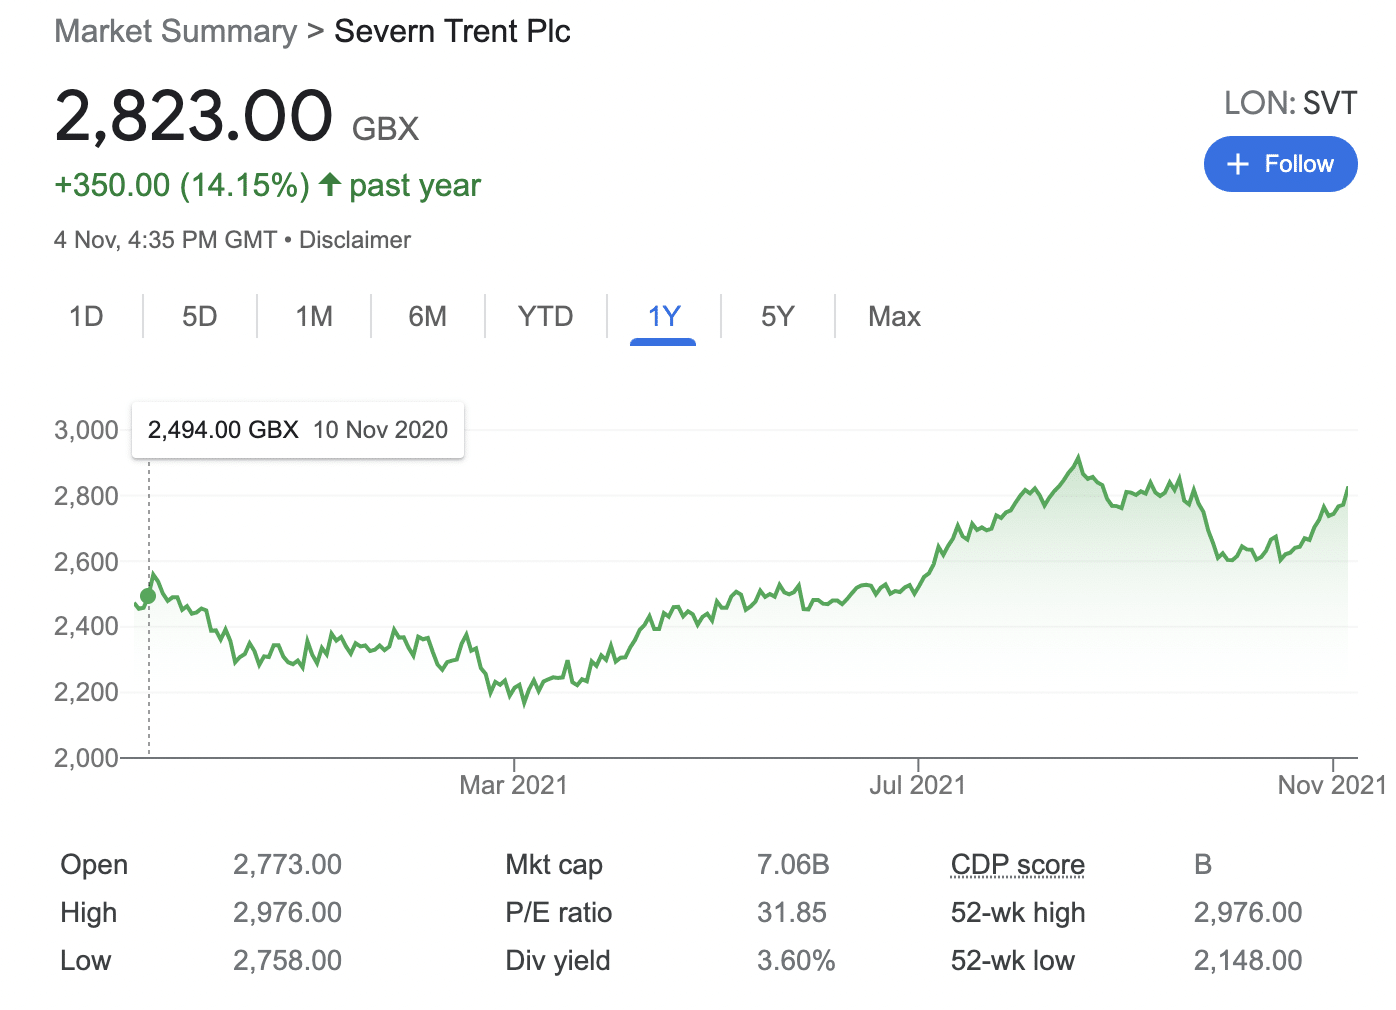Switch to the 1D time range
1396x1010 pixels.
[x=86, y=316]
